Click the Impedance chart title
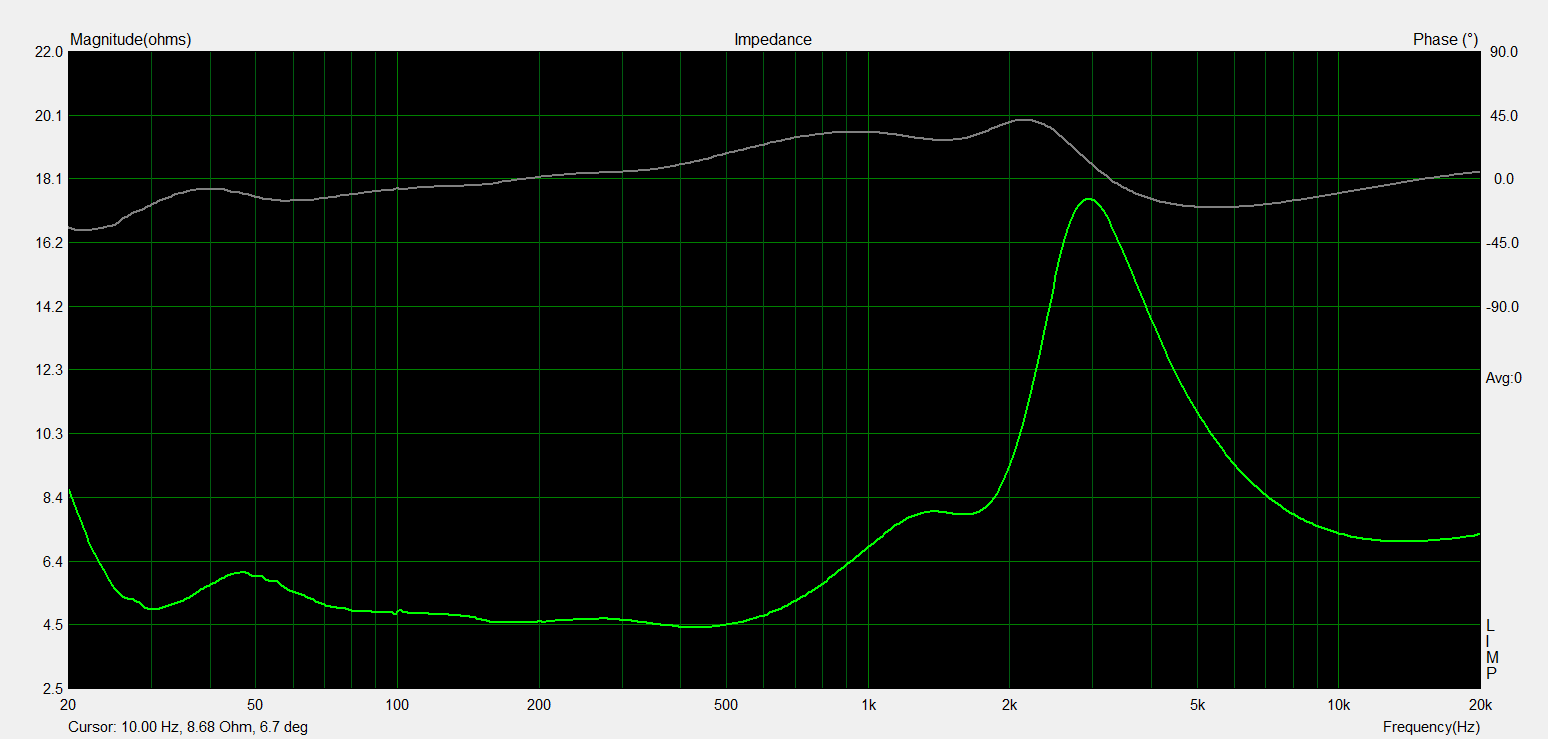Screen dimensions: 1548x739 773,40
